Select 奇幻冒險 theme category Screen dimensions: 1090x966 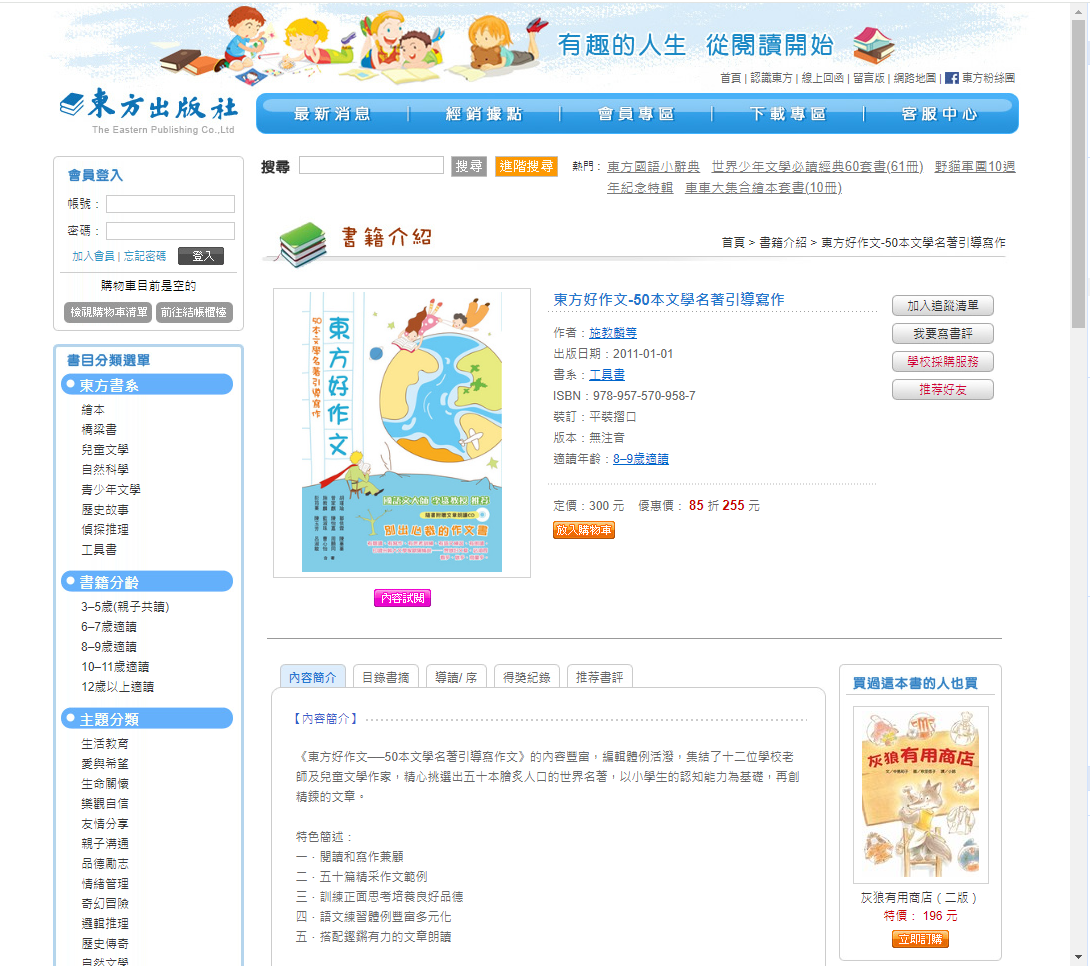pos(105,903)
